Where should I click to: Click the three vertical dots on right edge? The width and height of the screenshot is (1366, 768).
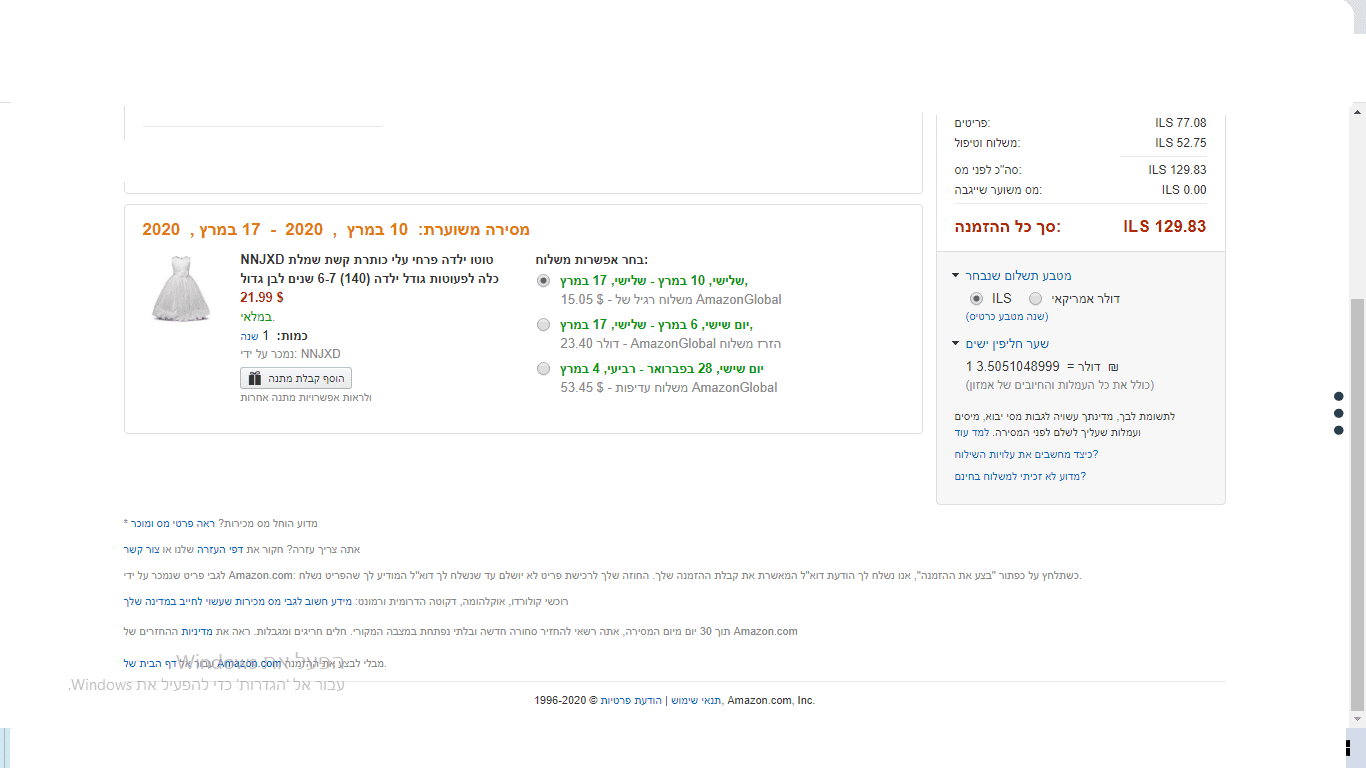coord(1339,413)
